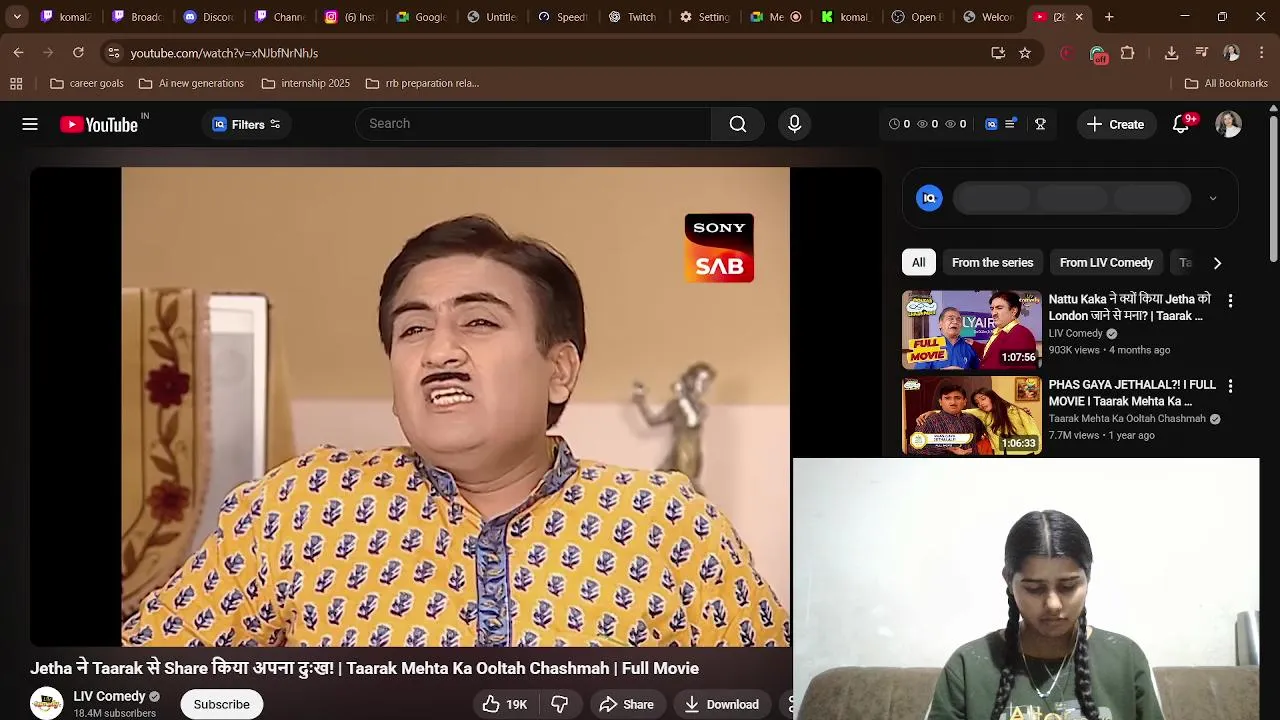Open the rrb preparation bookmark folder
The image size is (1280, 720).
coord(423,83)
